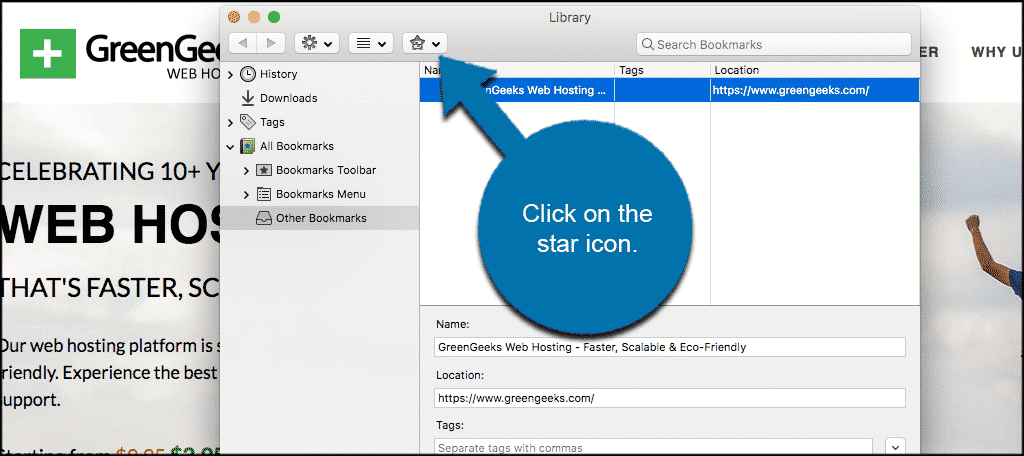
Task: Select Downloads in the sidebar
Action: (288, 98)
